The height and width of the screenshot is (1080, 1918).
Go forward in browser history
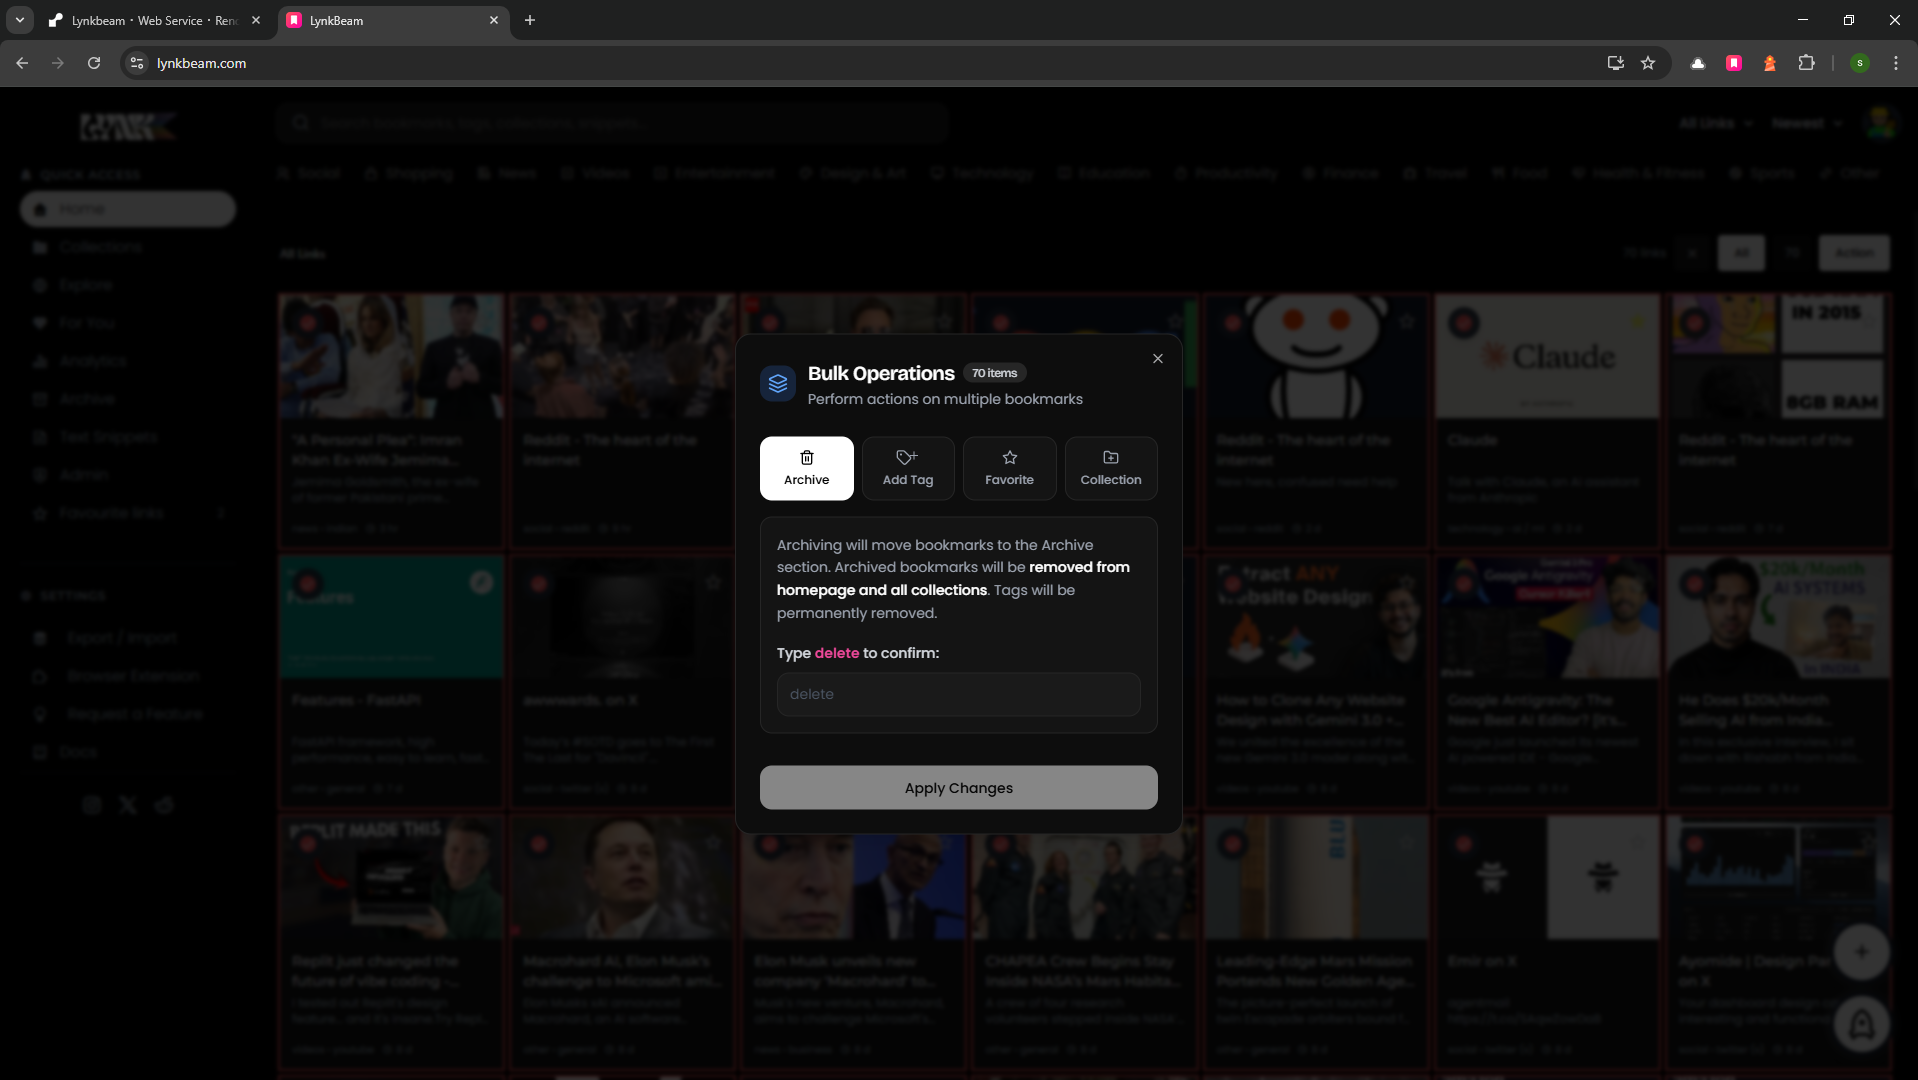58,63
